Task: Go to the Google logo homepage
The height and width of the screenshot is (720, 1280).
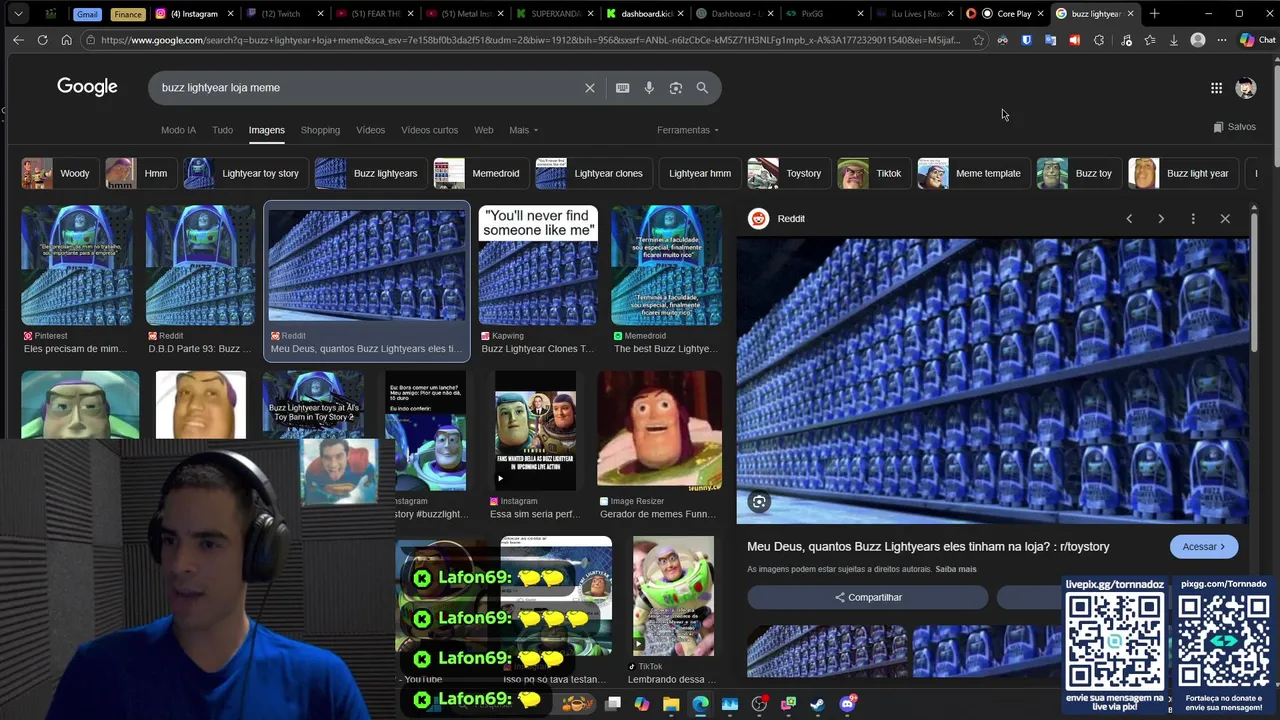Action: 87,87
